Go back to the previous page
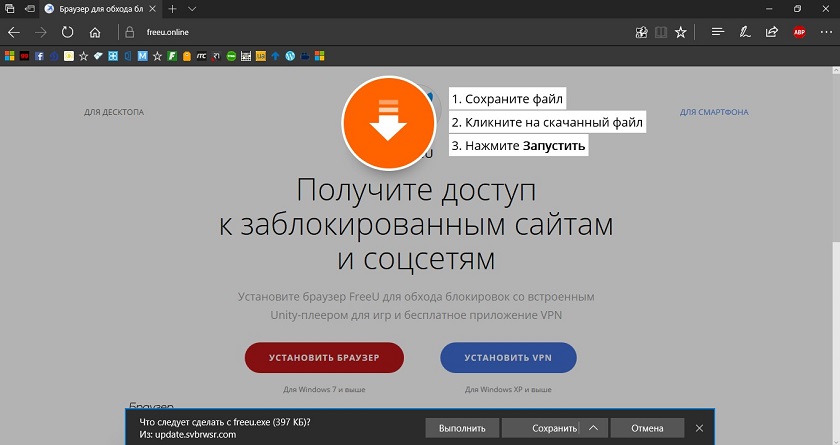This screenshot has width=840, height=445. pos(14,32)
